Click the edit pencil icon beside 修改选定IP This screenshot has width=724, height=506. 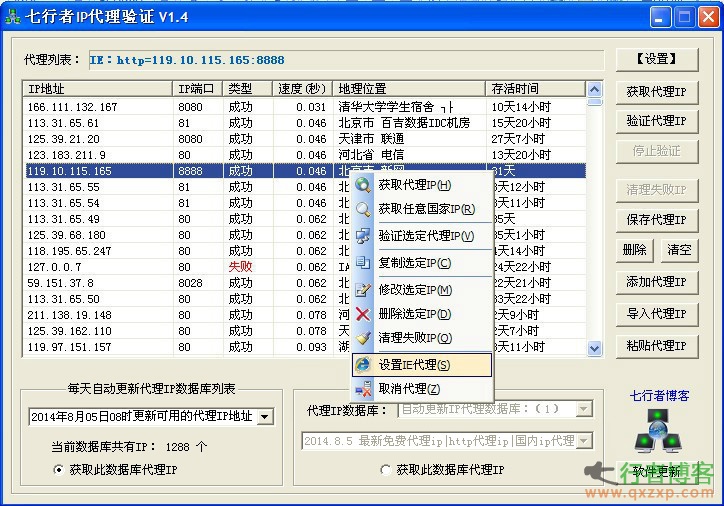363,290
